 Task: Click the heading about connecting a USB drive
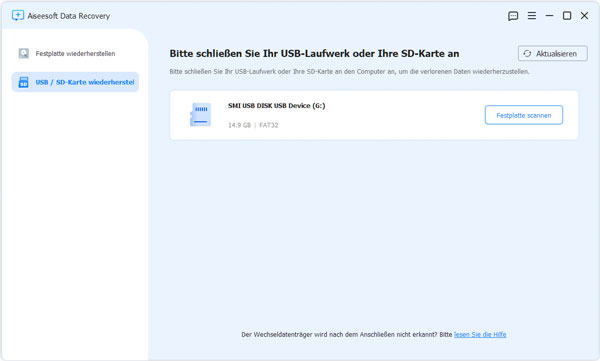point(314,53)
